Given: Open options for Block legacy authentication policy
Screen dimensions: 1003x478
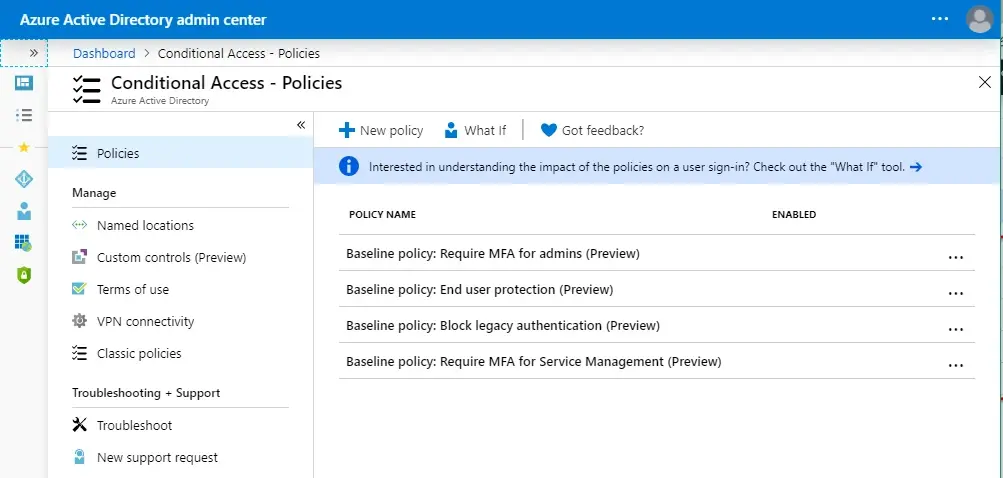Looking at the screenshot, I should coord(956,330).
